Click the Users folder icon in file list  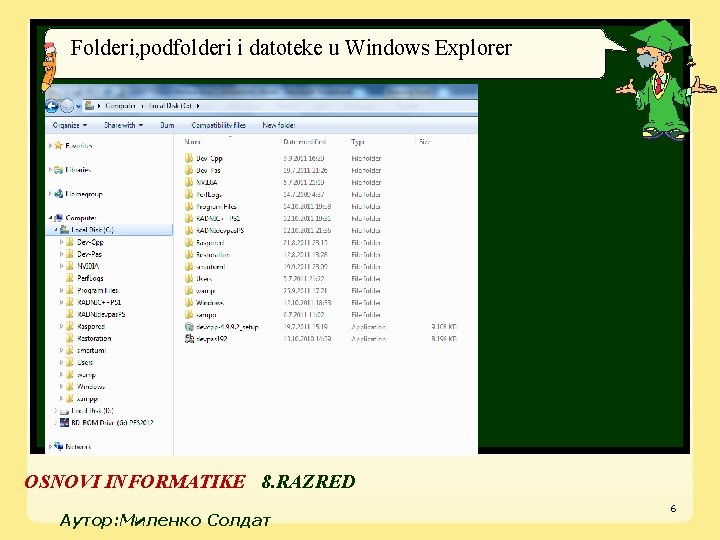tap(189, 279)
